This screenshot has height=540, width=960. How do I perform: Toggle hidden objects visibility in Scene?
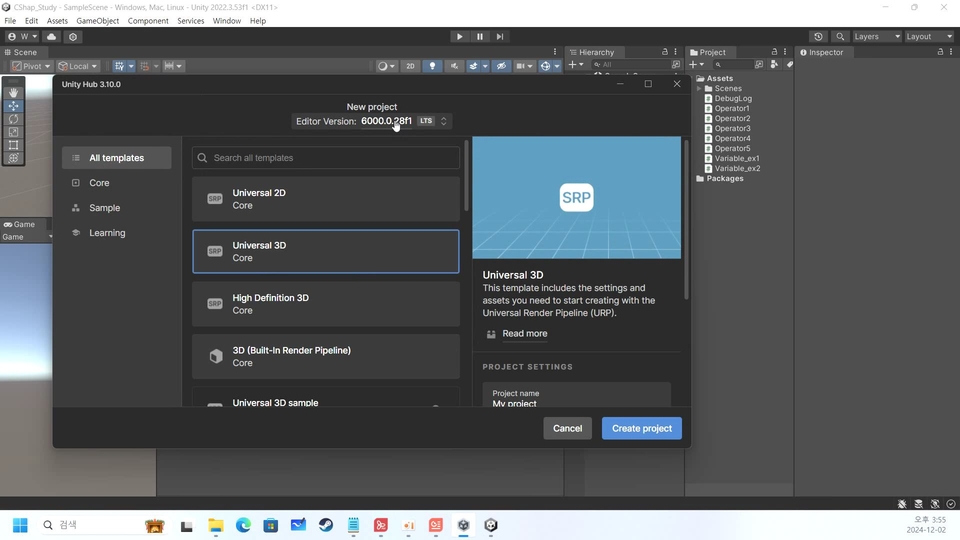click(501, 66)
